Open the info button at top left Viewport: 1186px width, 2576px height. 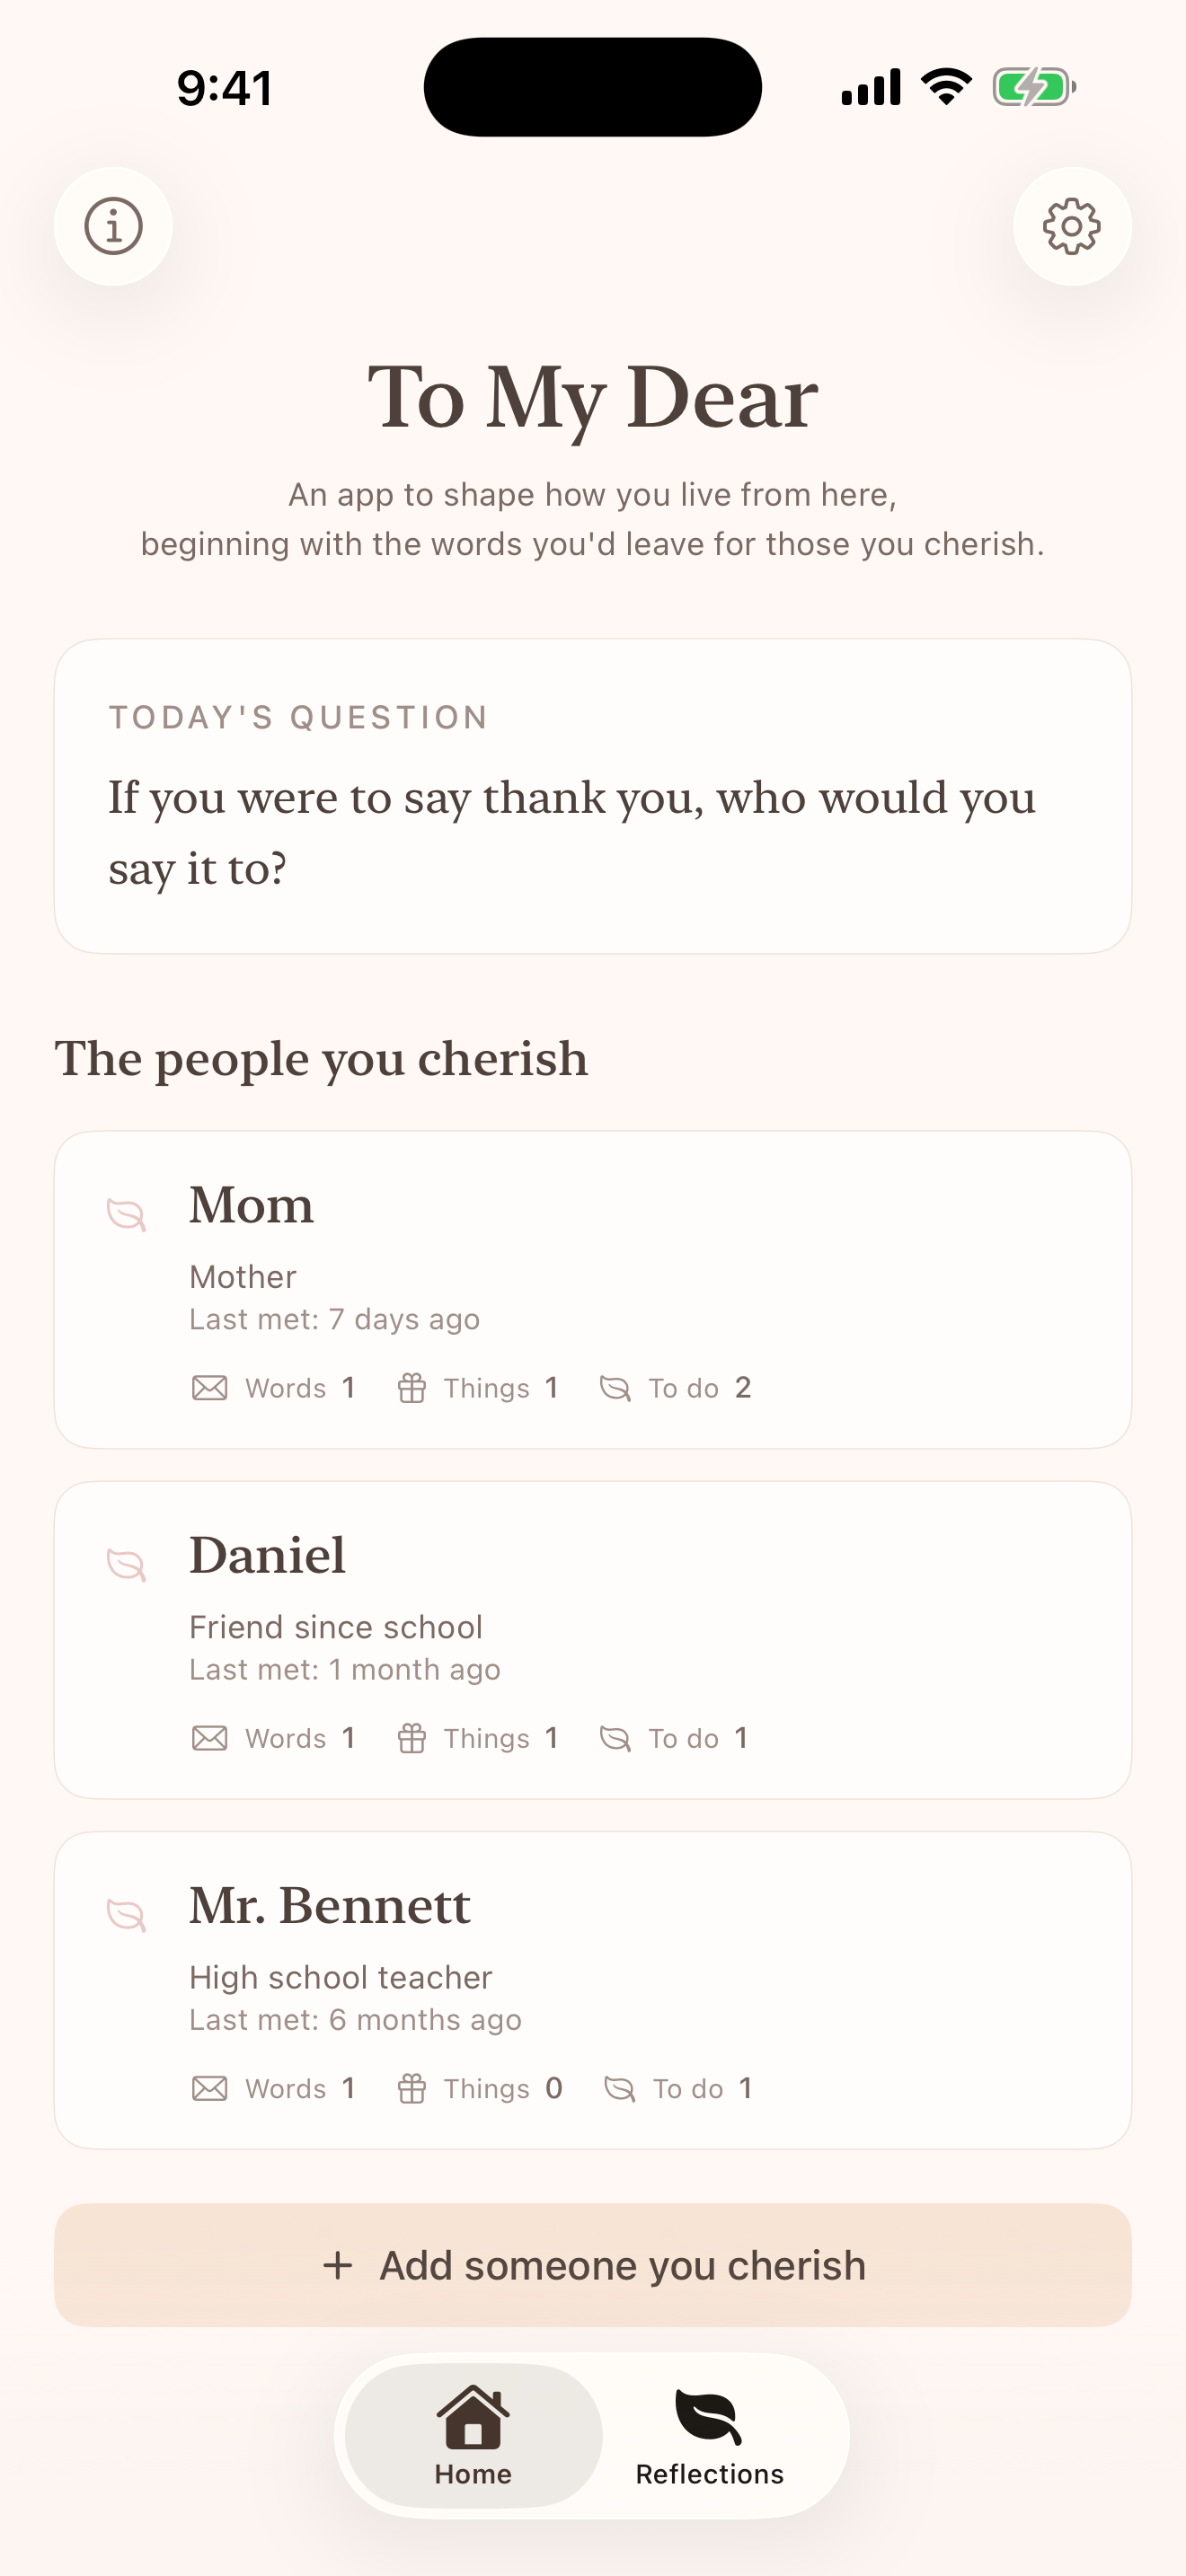[113, 226]
